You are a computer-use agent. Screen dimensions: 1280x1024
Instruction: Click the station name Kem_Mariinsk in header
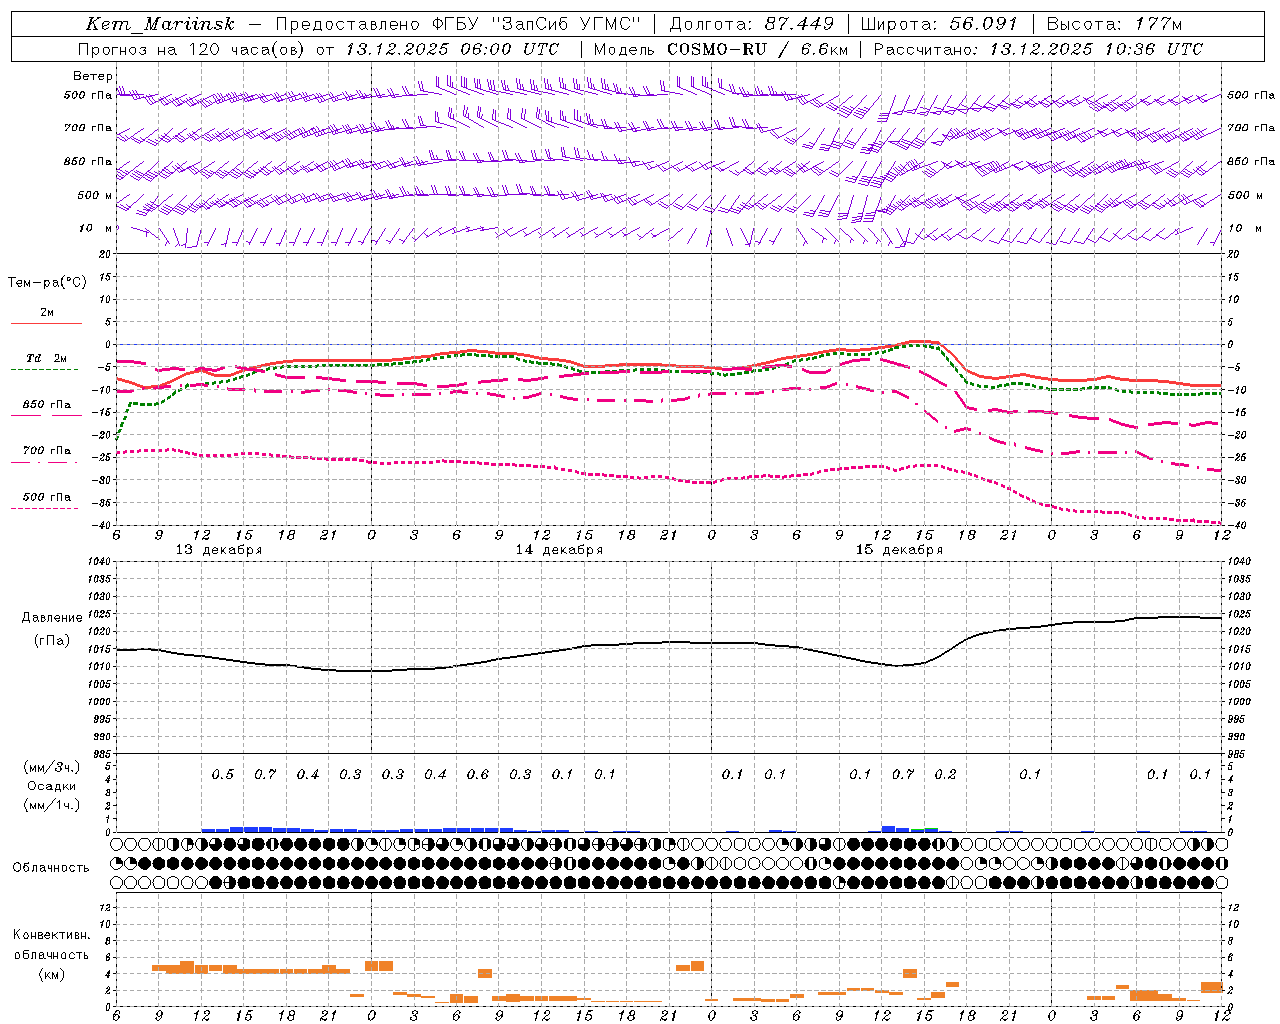pyautogui.click(x=160, y=24)
